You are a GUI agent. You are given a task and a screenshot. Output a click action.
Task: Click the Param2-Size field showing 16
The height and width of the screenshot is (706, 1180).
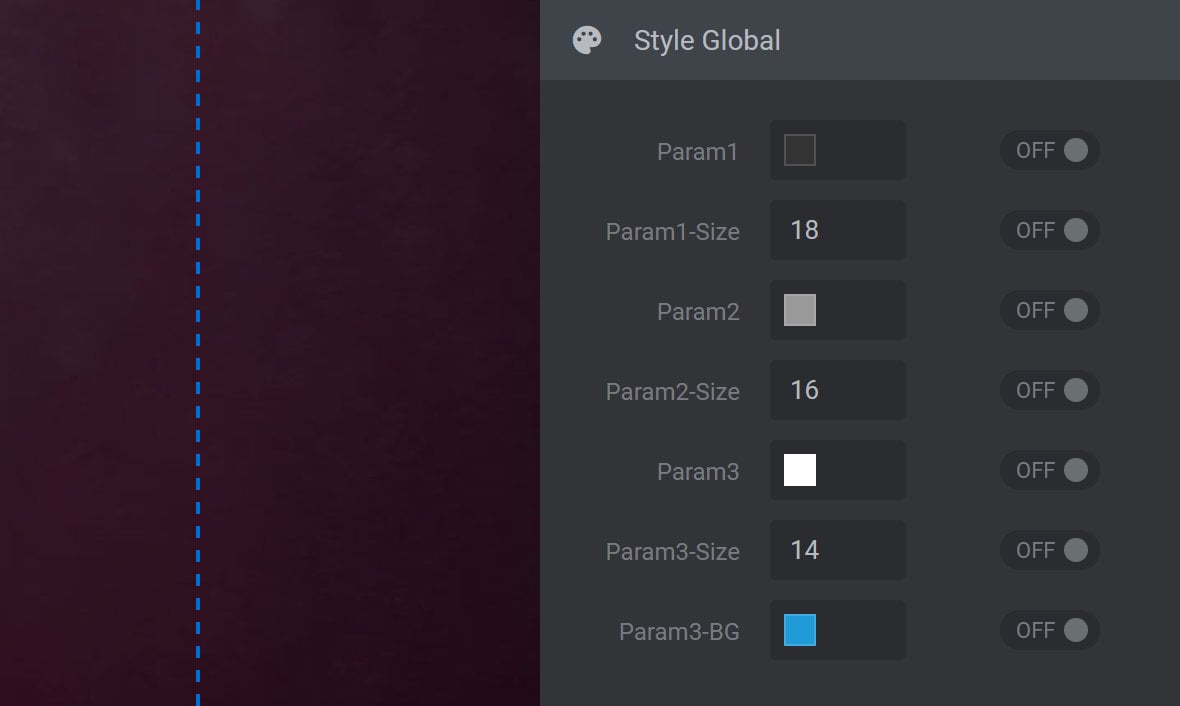(x=838, y=390)
